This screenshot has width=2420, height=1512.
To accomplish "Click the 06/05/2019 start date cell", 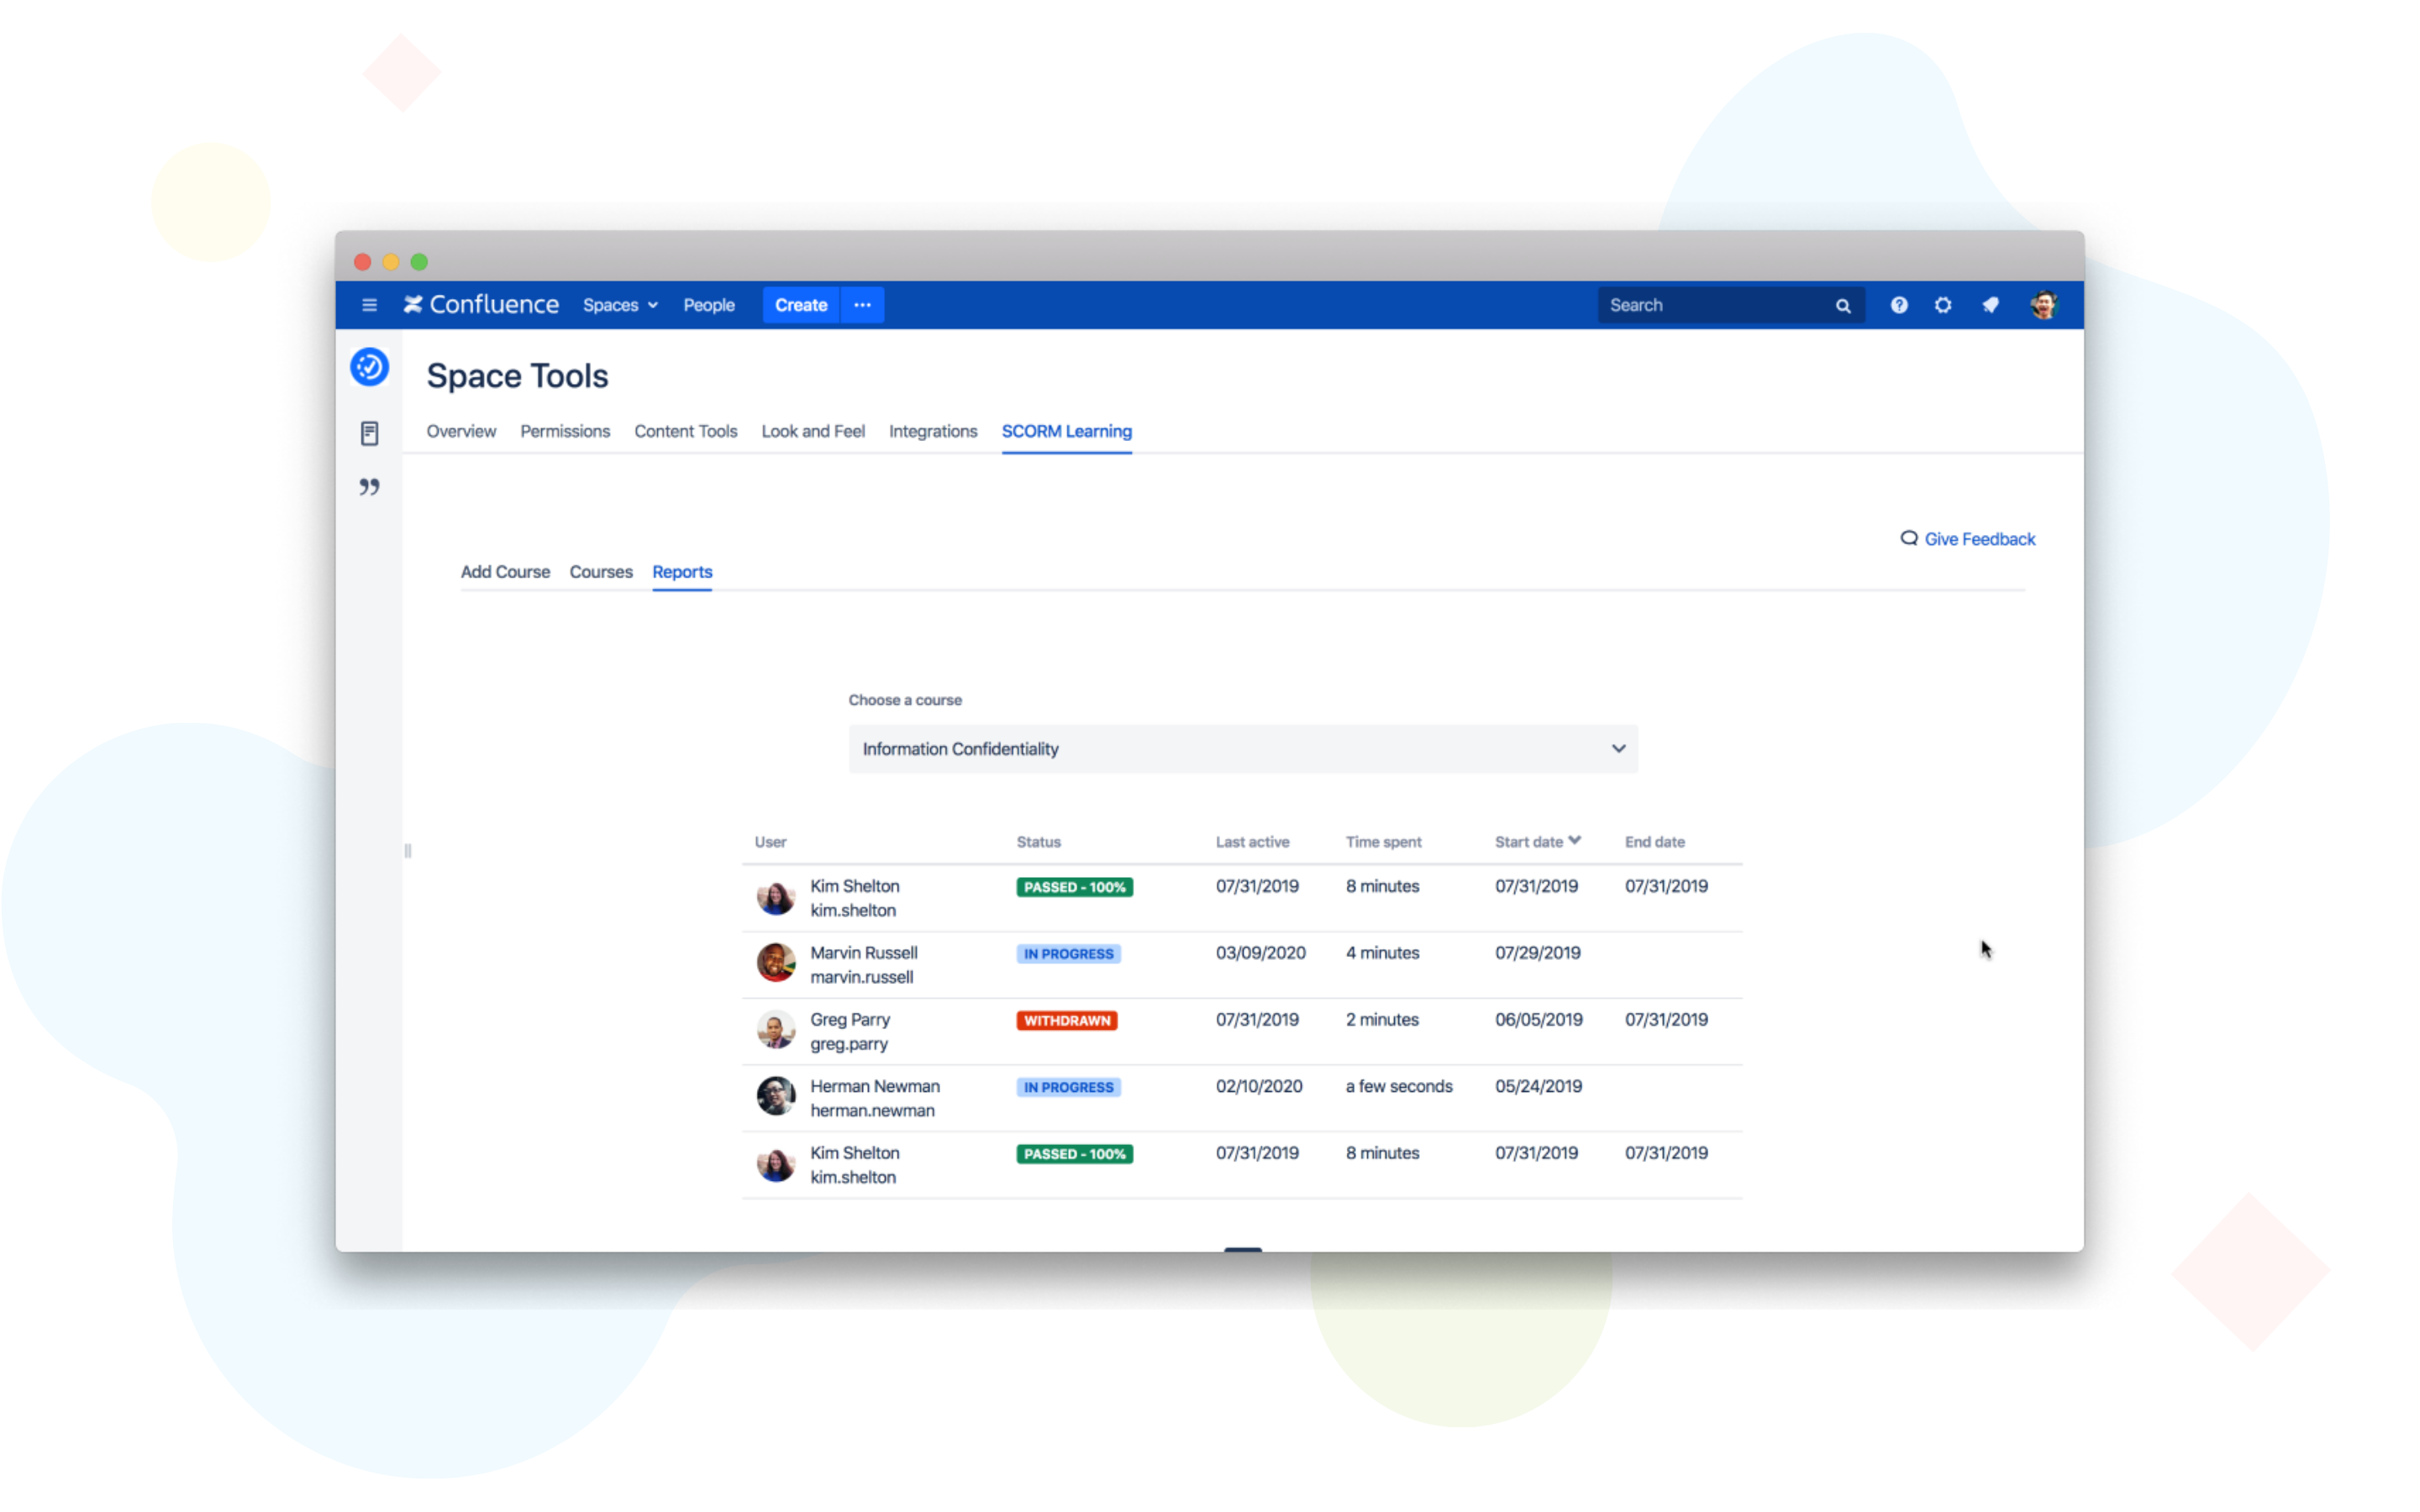I will (1538, 1019).
